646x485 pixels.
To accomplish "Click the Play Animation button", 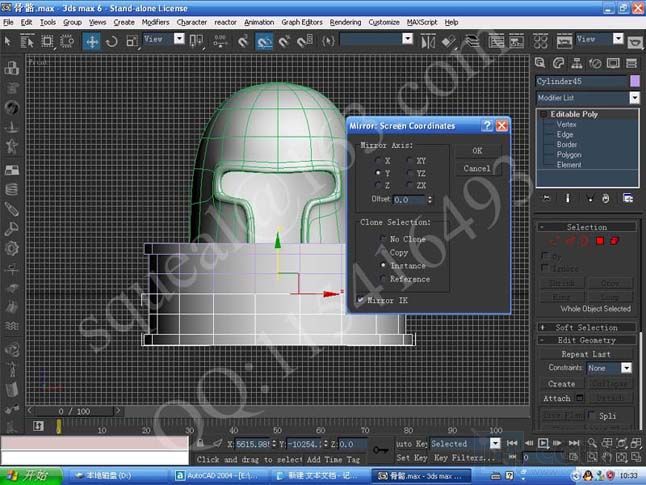I will (543, 443).
